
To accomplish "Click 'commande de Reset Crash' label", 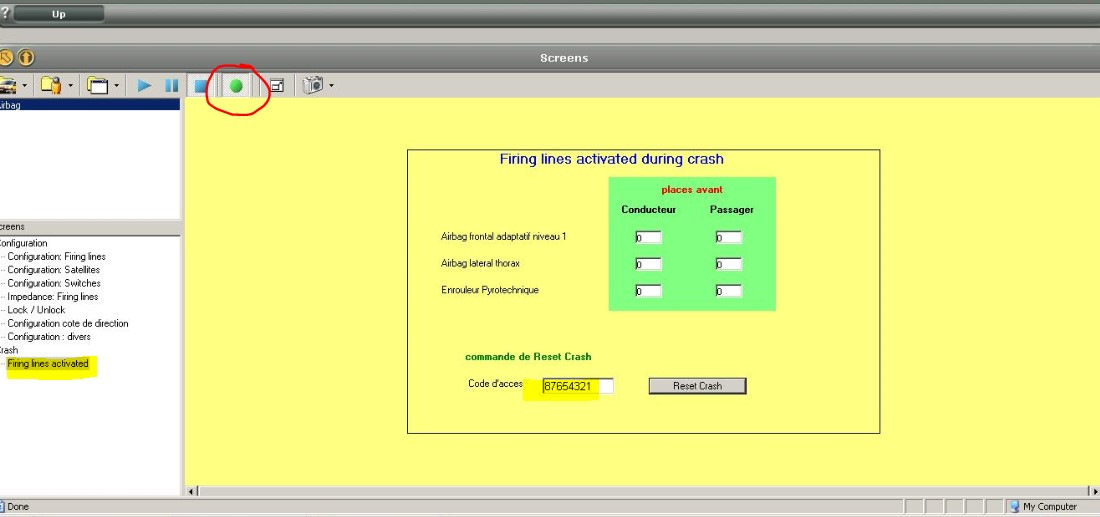I will pyautogui.click(x=528, y=356).
